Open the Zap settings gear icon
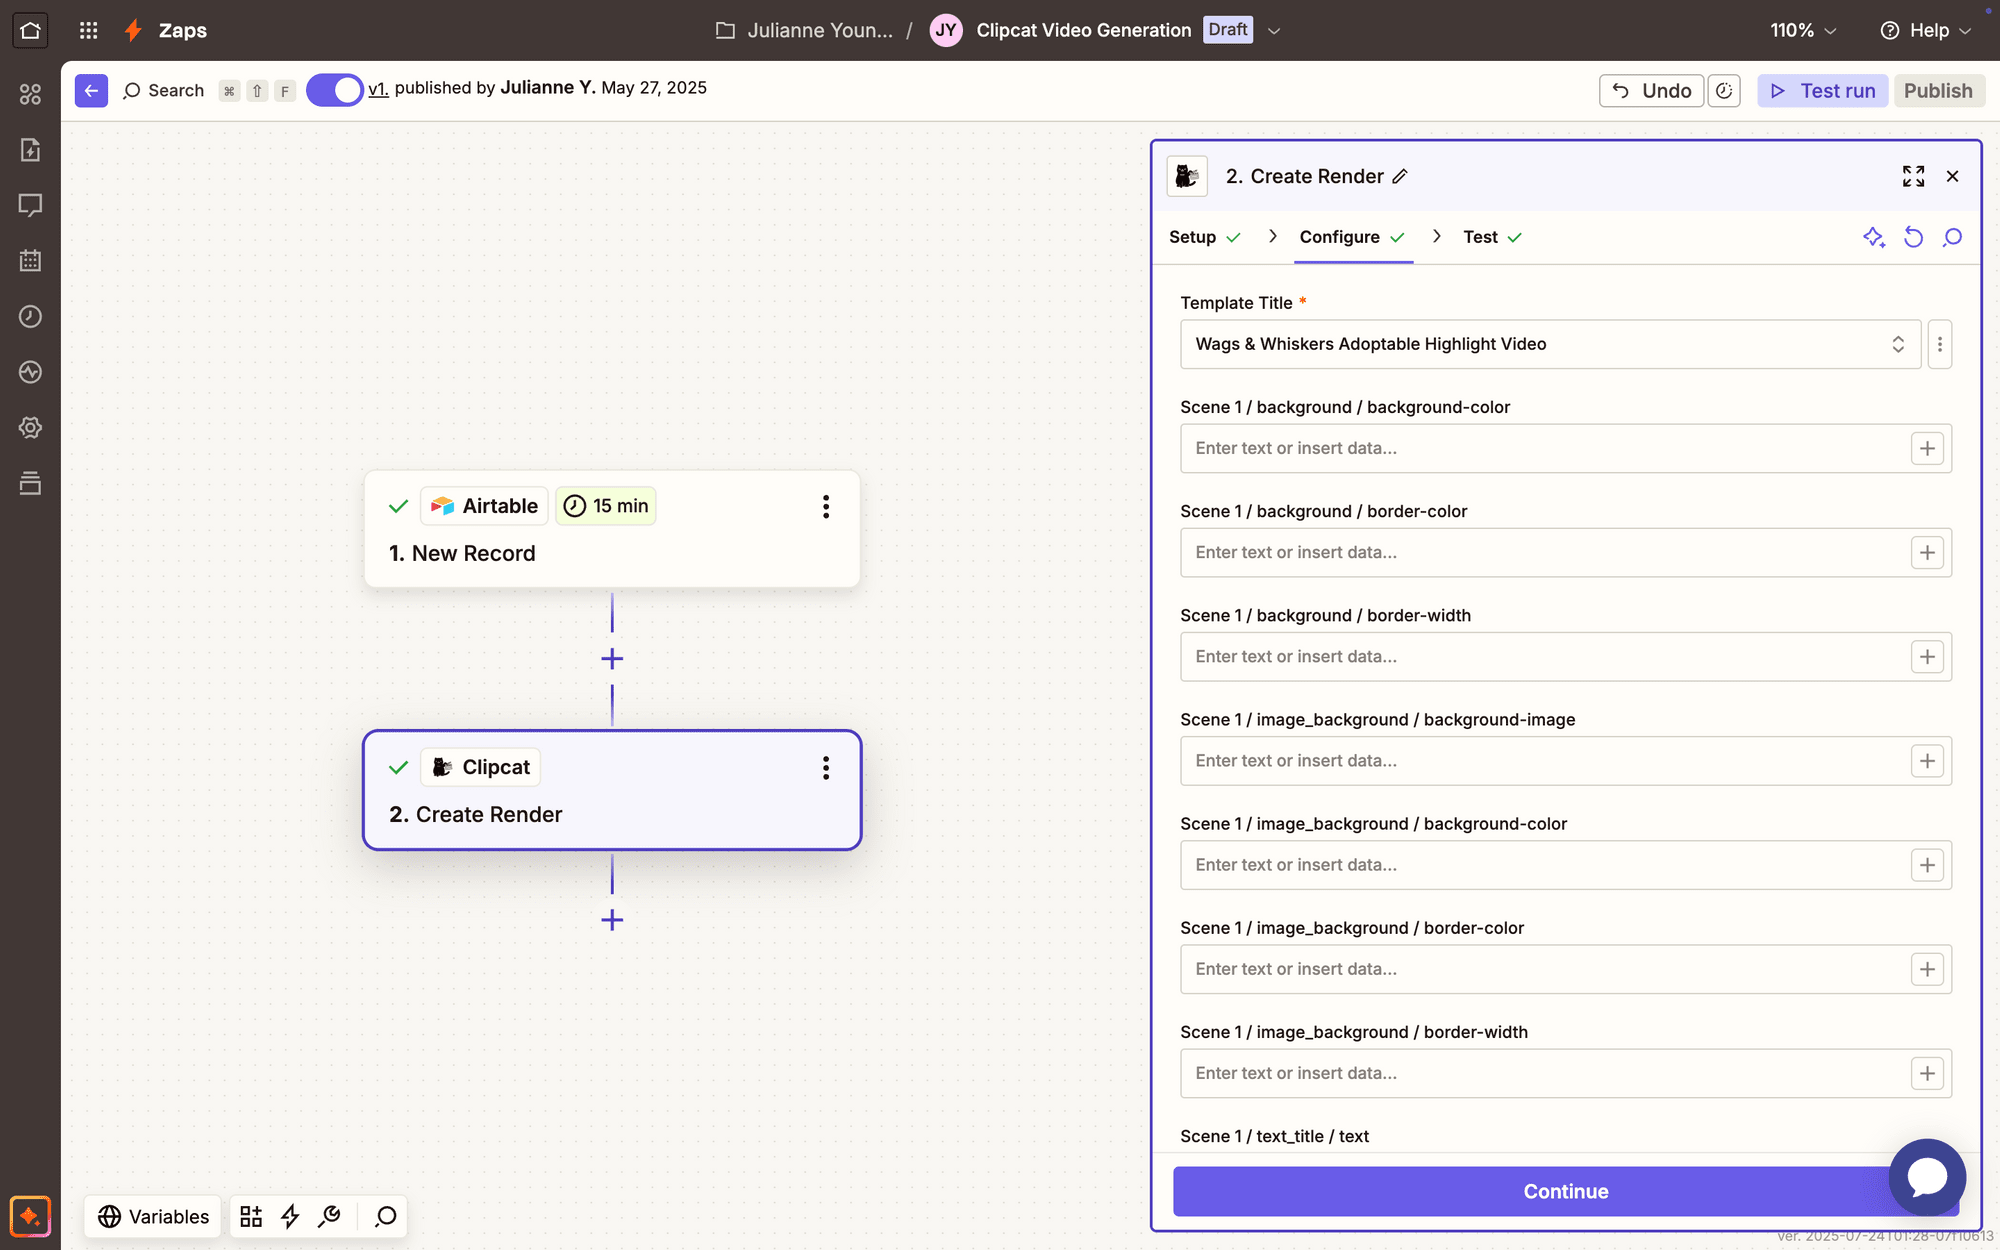The image size is (2000, 1250). 30,428
